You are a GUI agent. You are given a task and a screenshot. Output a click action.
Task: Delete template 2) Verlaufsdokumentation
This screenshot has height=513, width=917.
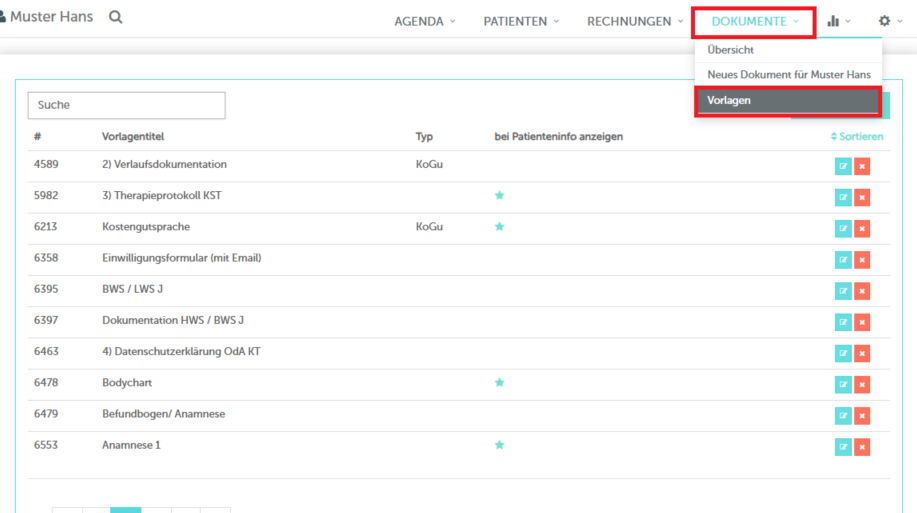click(x=862, y=166)
